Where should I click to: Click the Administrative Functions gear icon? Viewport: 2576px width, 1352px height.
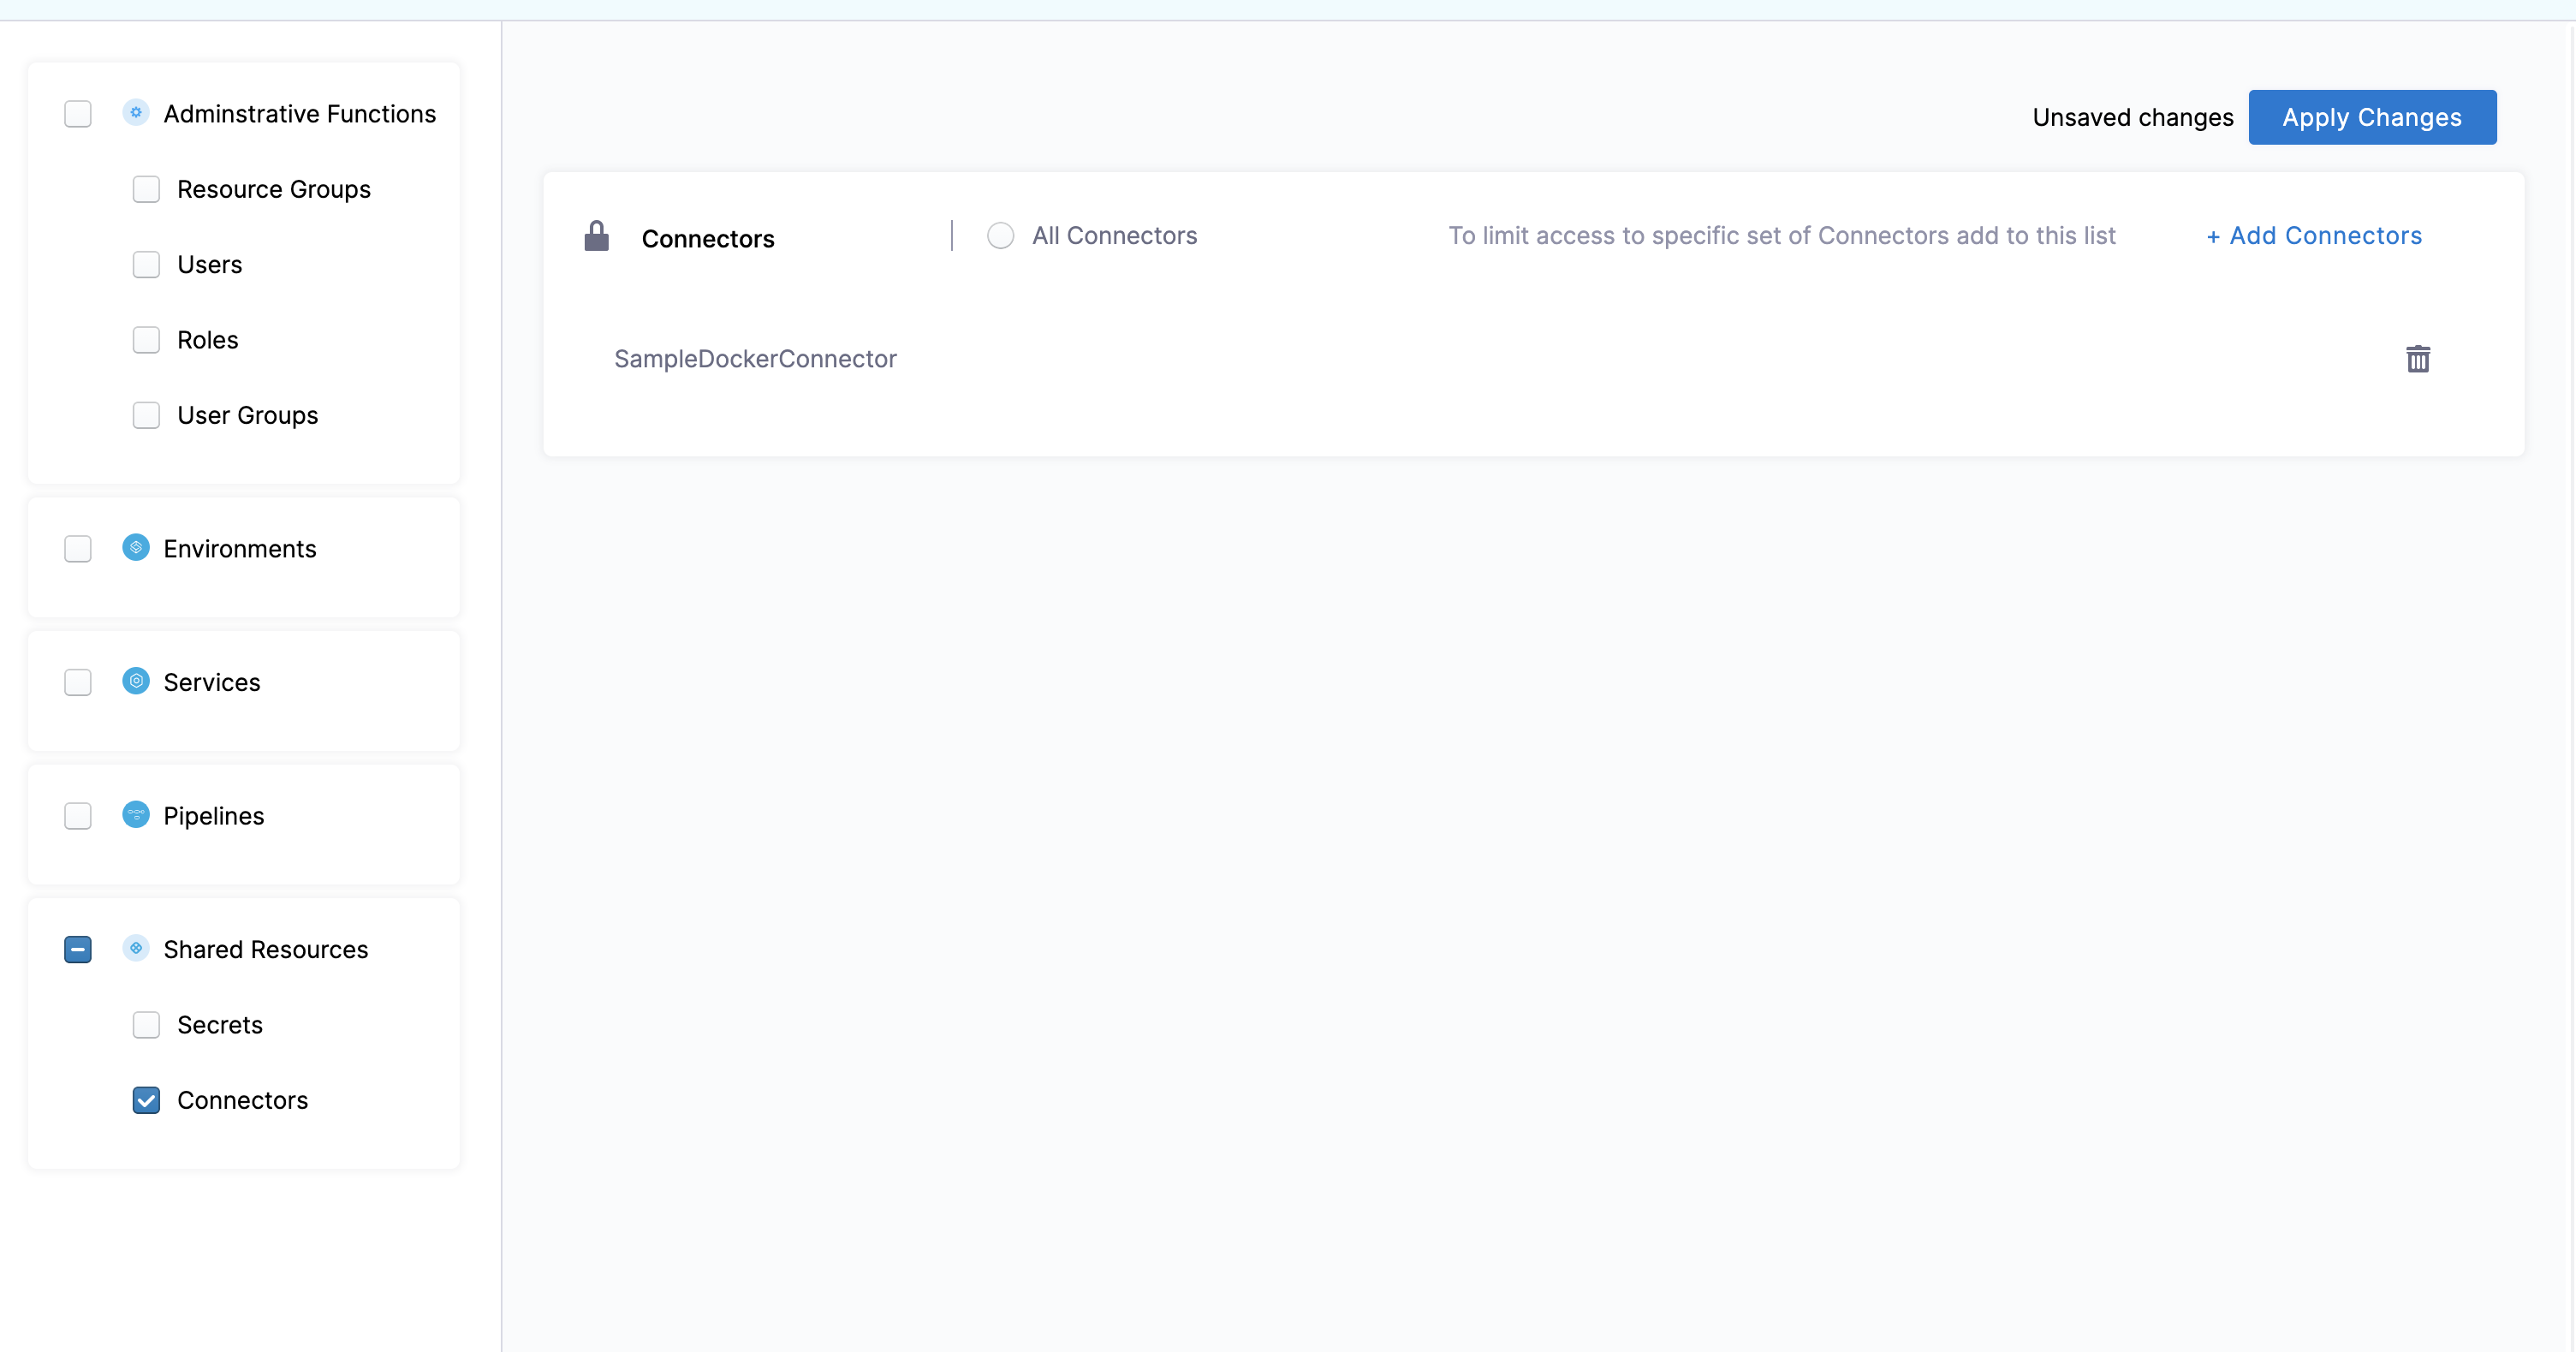(x=136, y=113)
